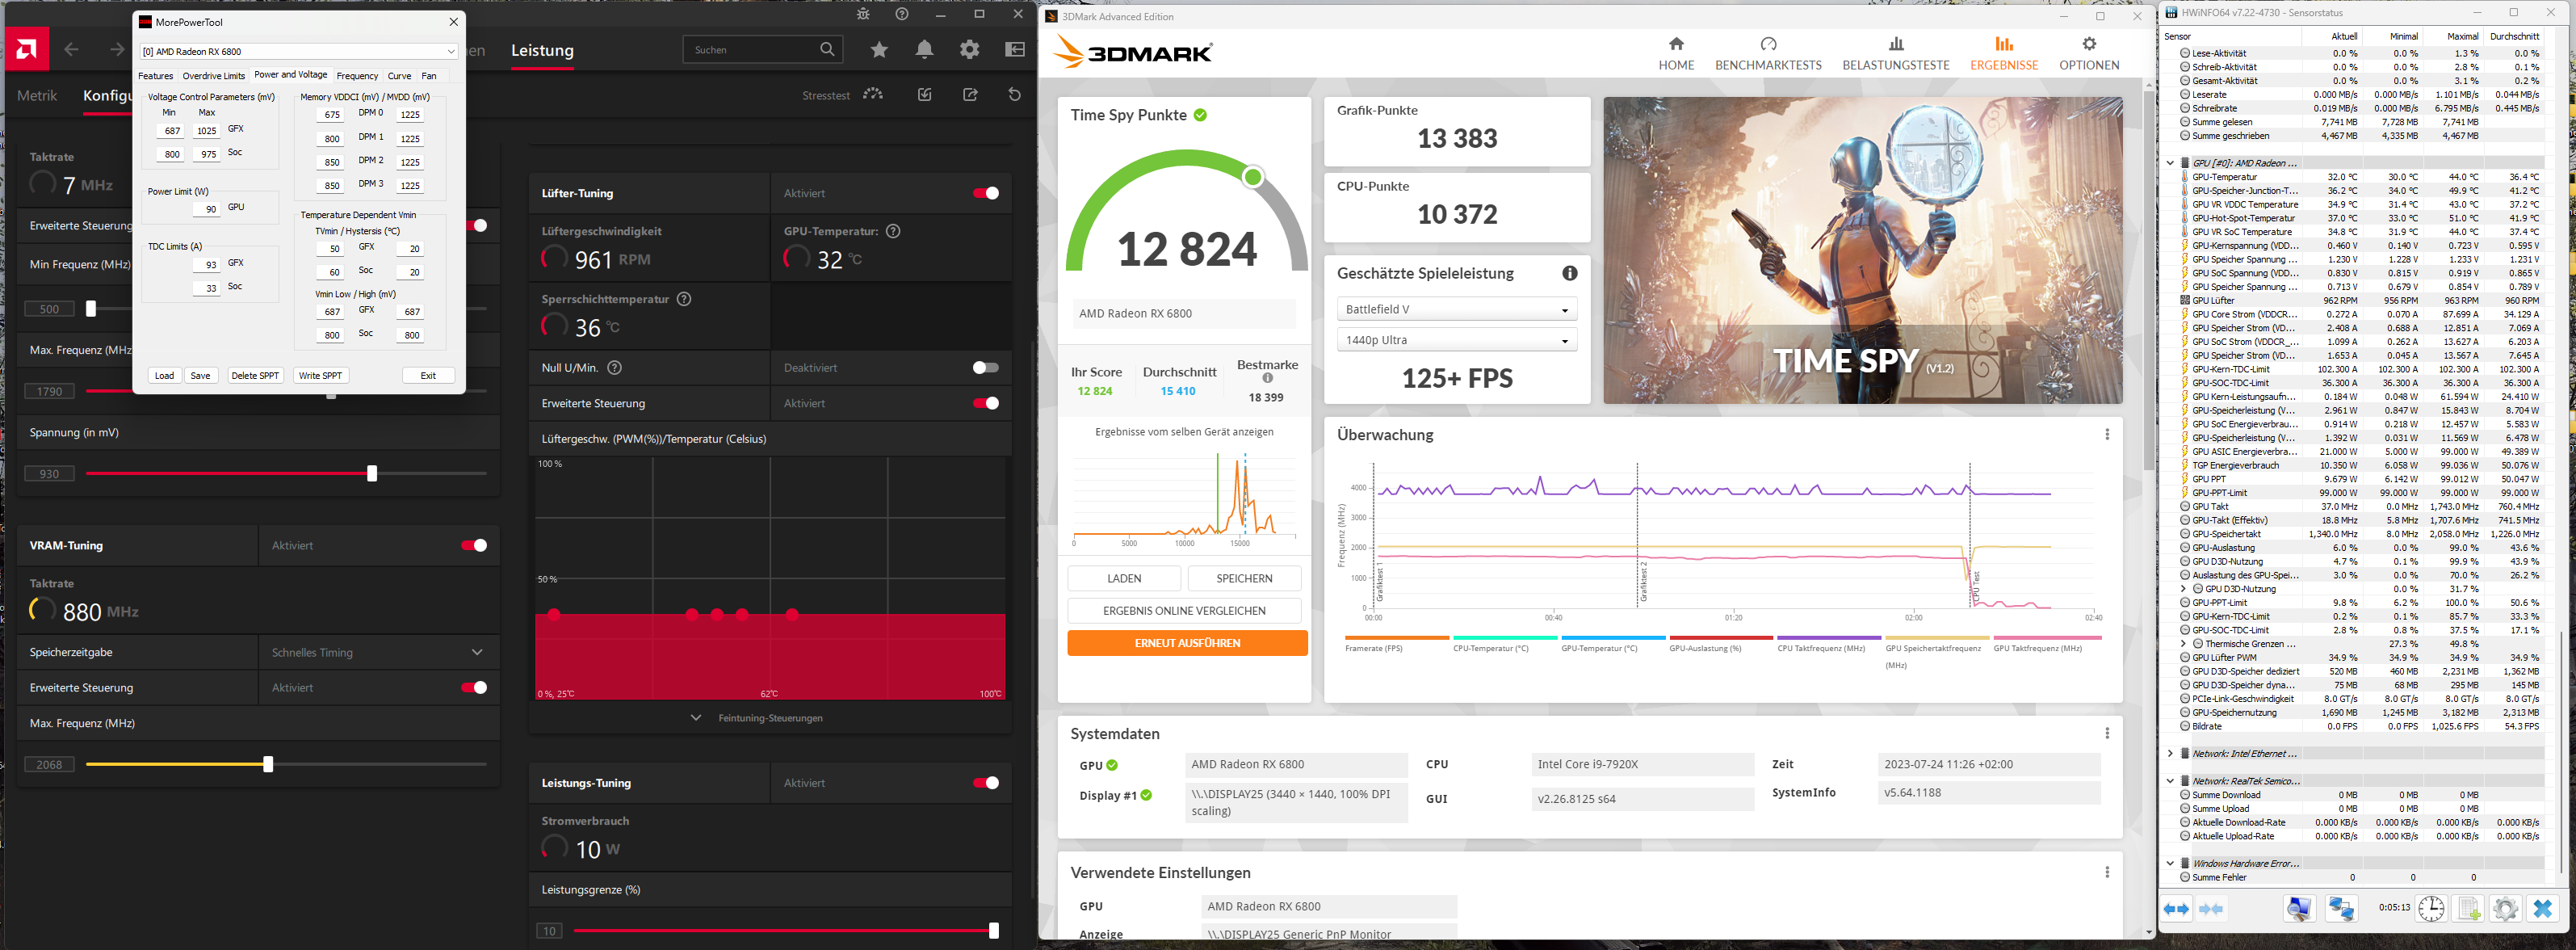Click Write SPPT button
Image resolution: width=2576 pixels, height=950 pixels.
coord(320,375)
